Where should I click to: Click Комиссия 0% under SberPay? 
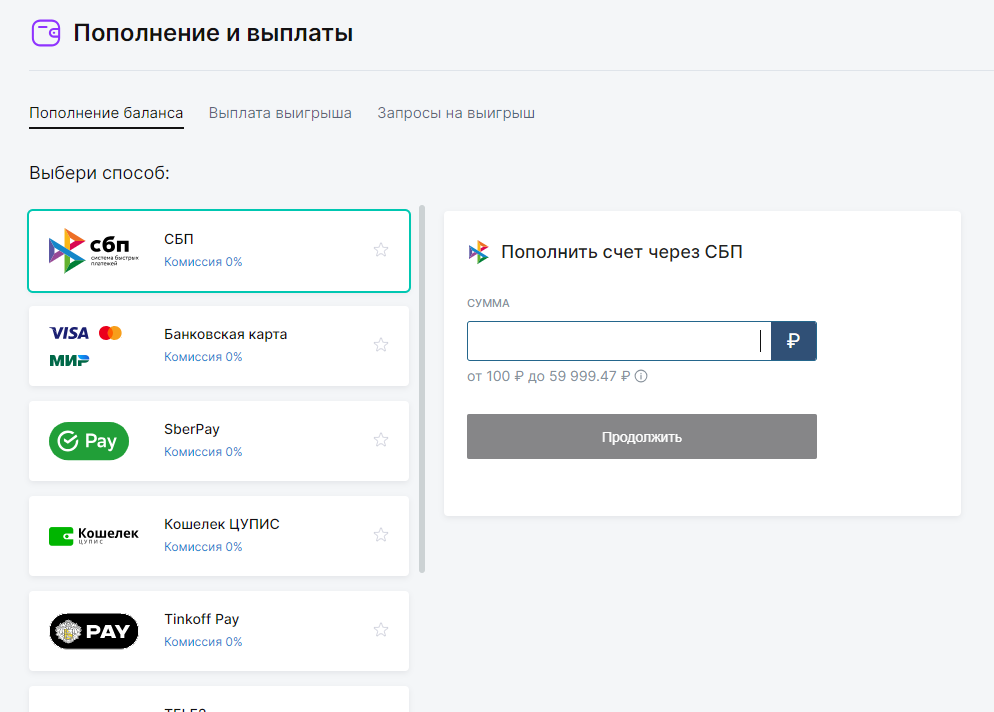pyautogui.click(x=203, y=452)
